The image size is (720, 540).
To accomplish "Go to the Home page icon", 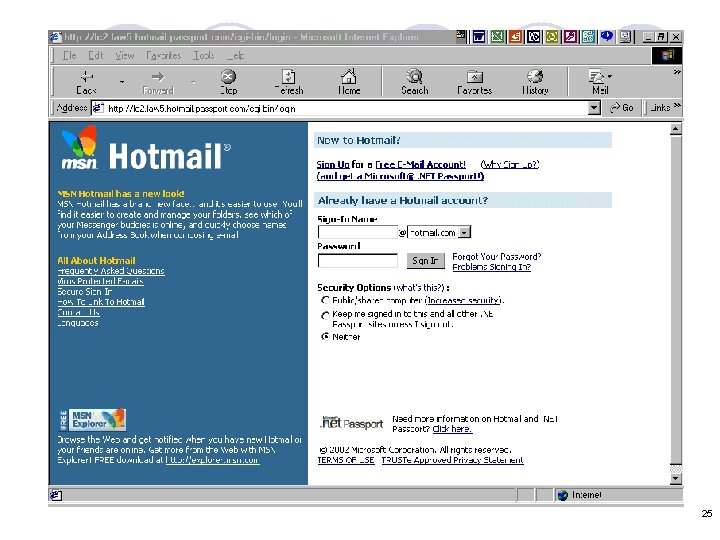I will click(349, 76).
